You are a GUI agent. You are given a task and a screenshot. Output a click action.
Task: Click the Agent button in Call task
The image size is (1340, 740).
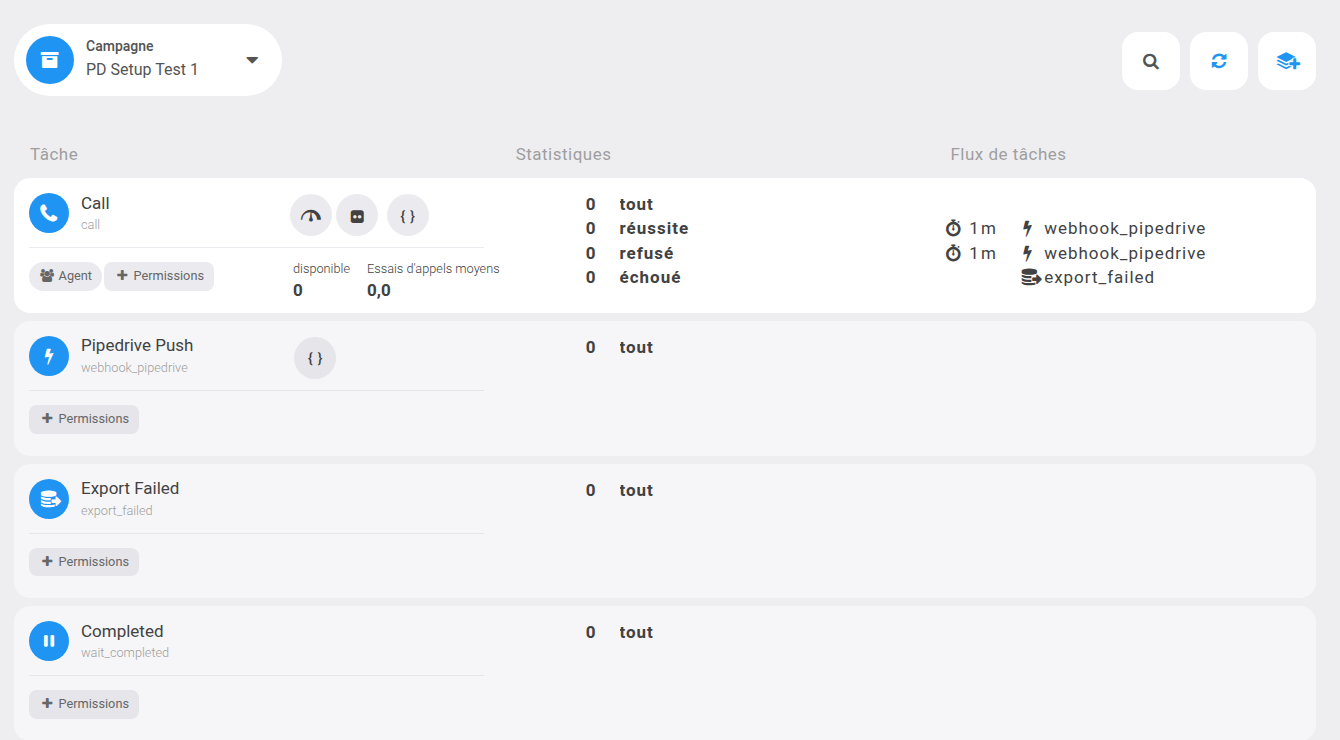[x=65, y=276]
